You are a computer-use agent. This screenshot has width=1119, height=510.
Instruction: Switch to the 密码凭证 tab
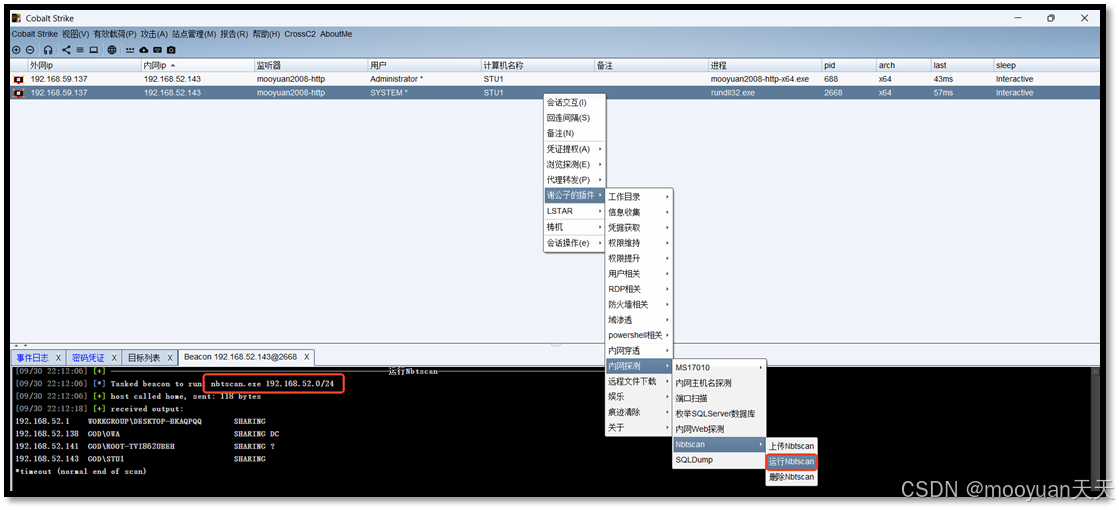pos(88,357)
